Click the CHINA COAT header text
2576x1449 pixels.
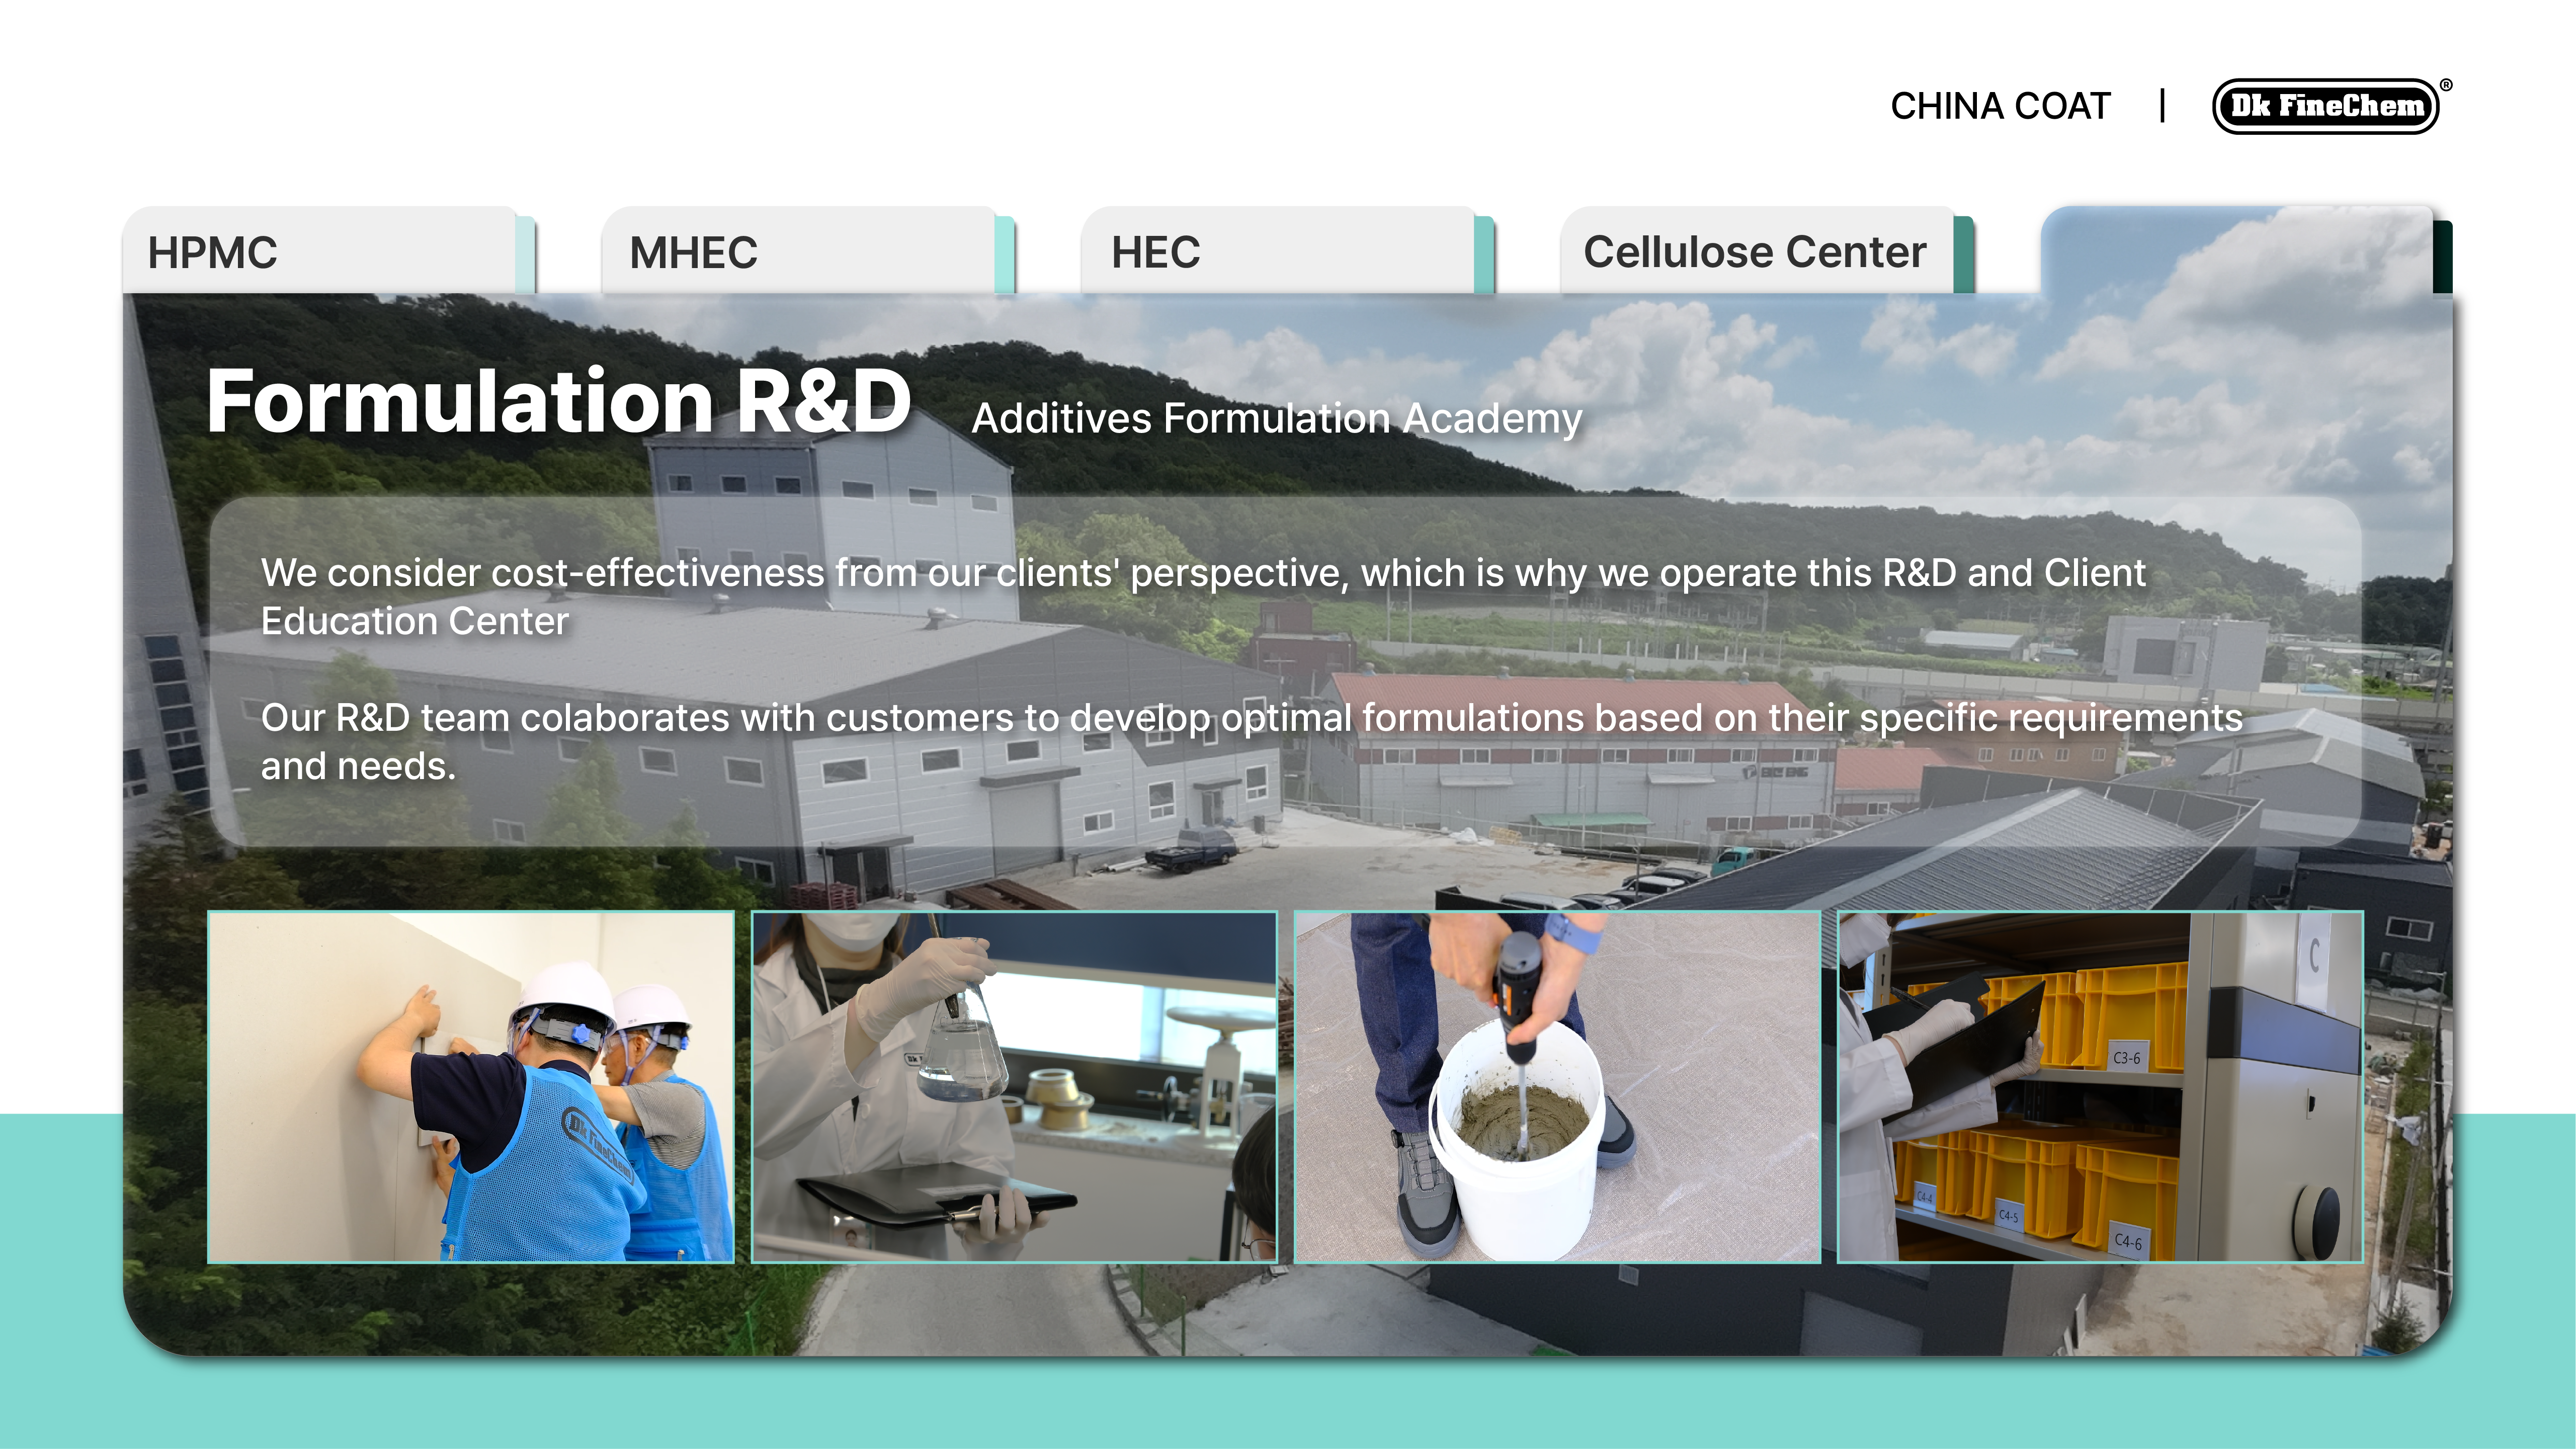coord(2000,106)
